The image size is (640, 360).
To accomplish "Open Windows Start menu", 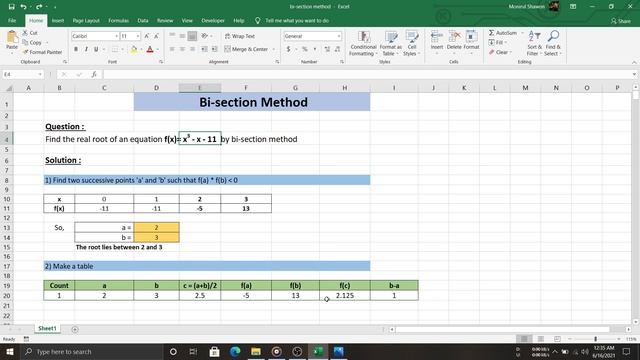I will [x=10, y=351].
